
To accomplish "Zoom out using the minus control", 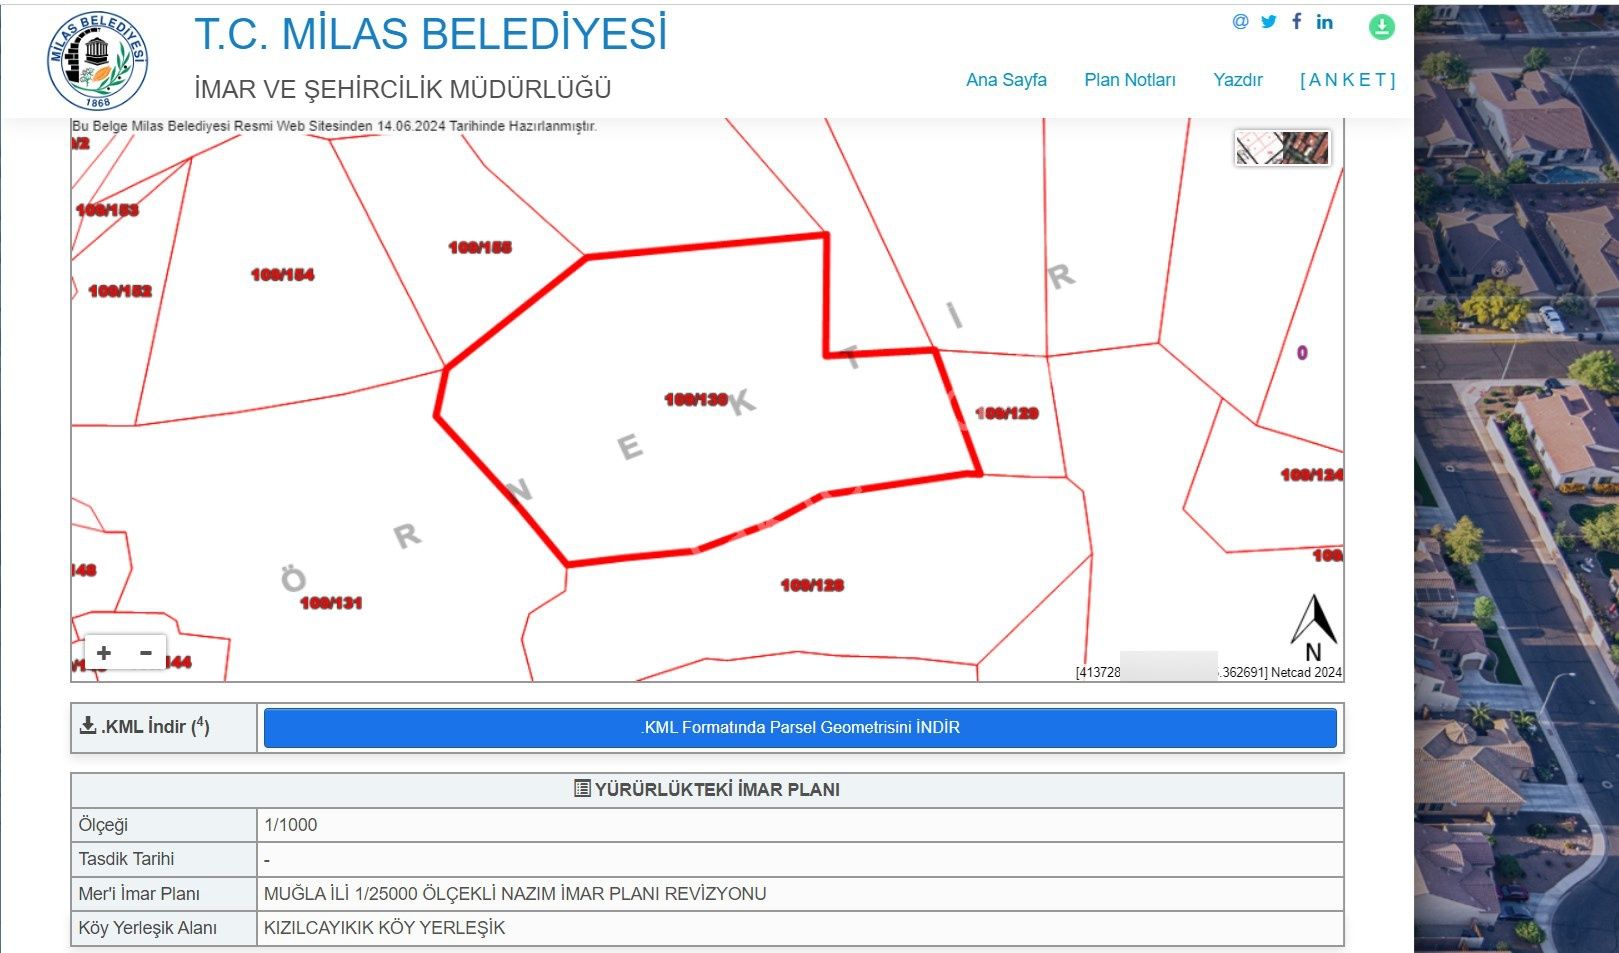I will click(143, 652).
